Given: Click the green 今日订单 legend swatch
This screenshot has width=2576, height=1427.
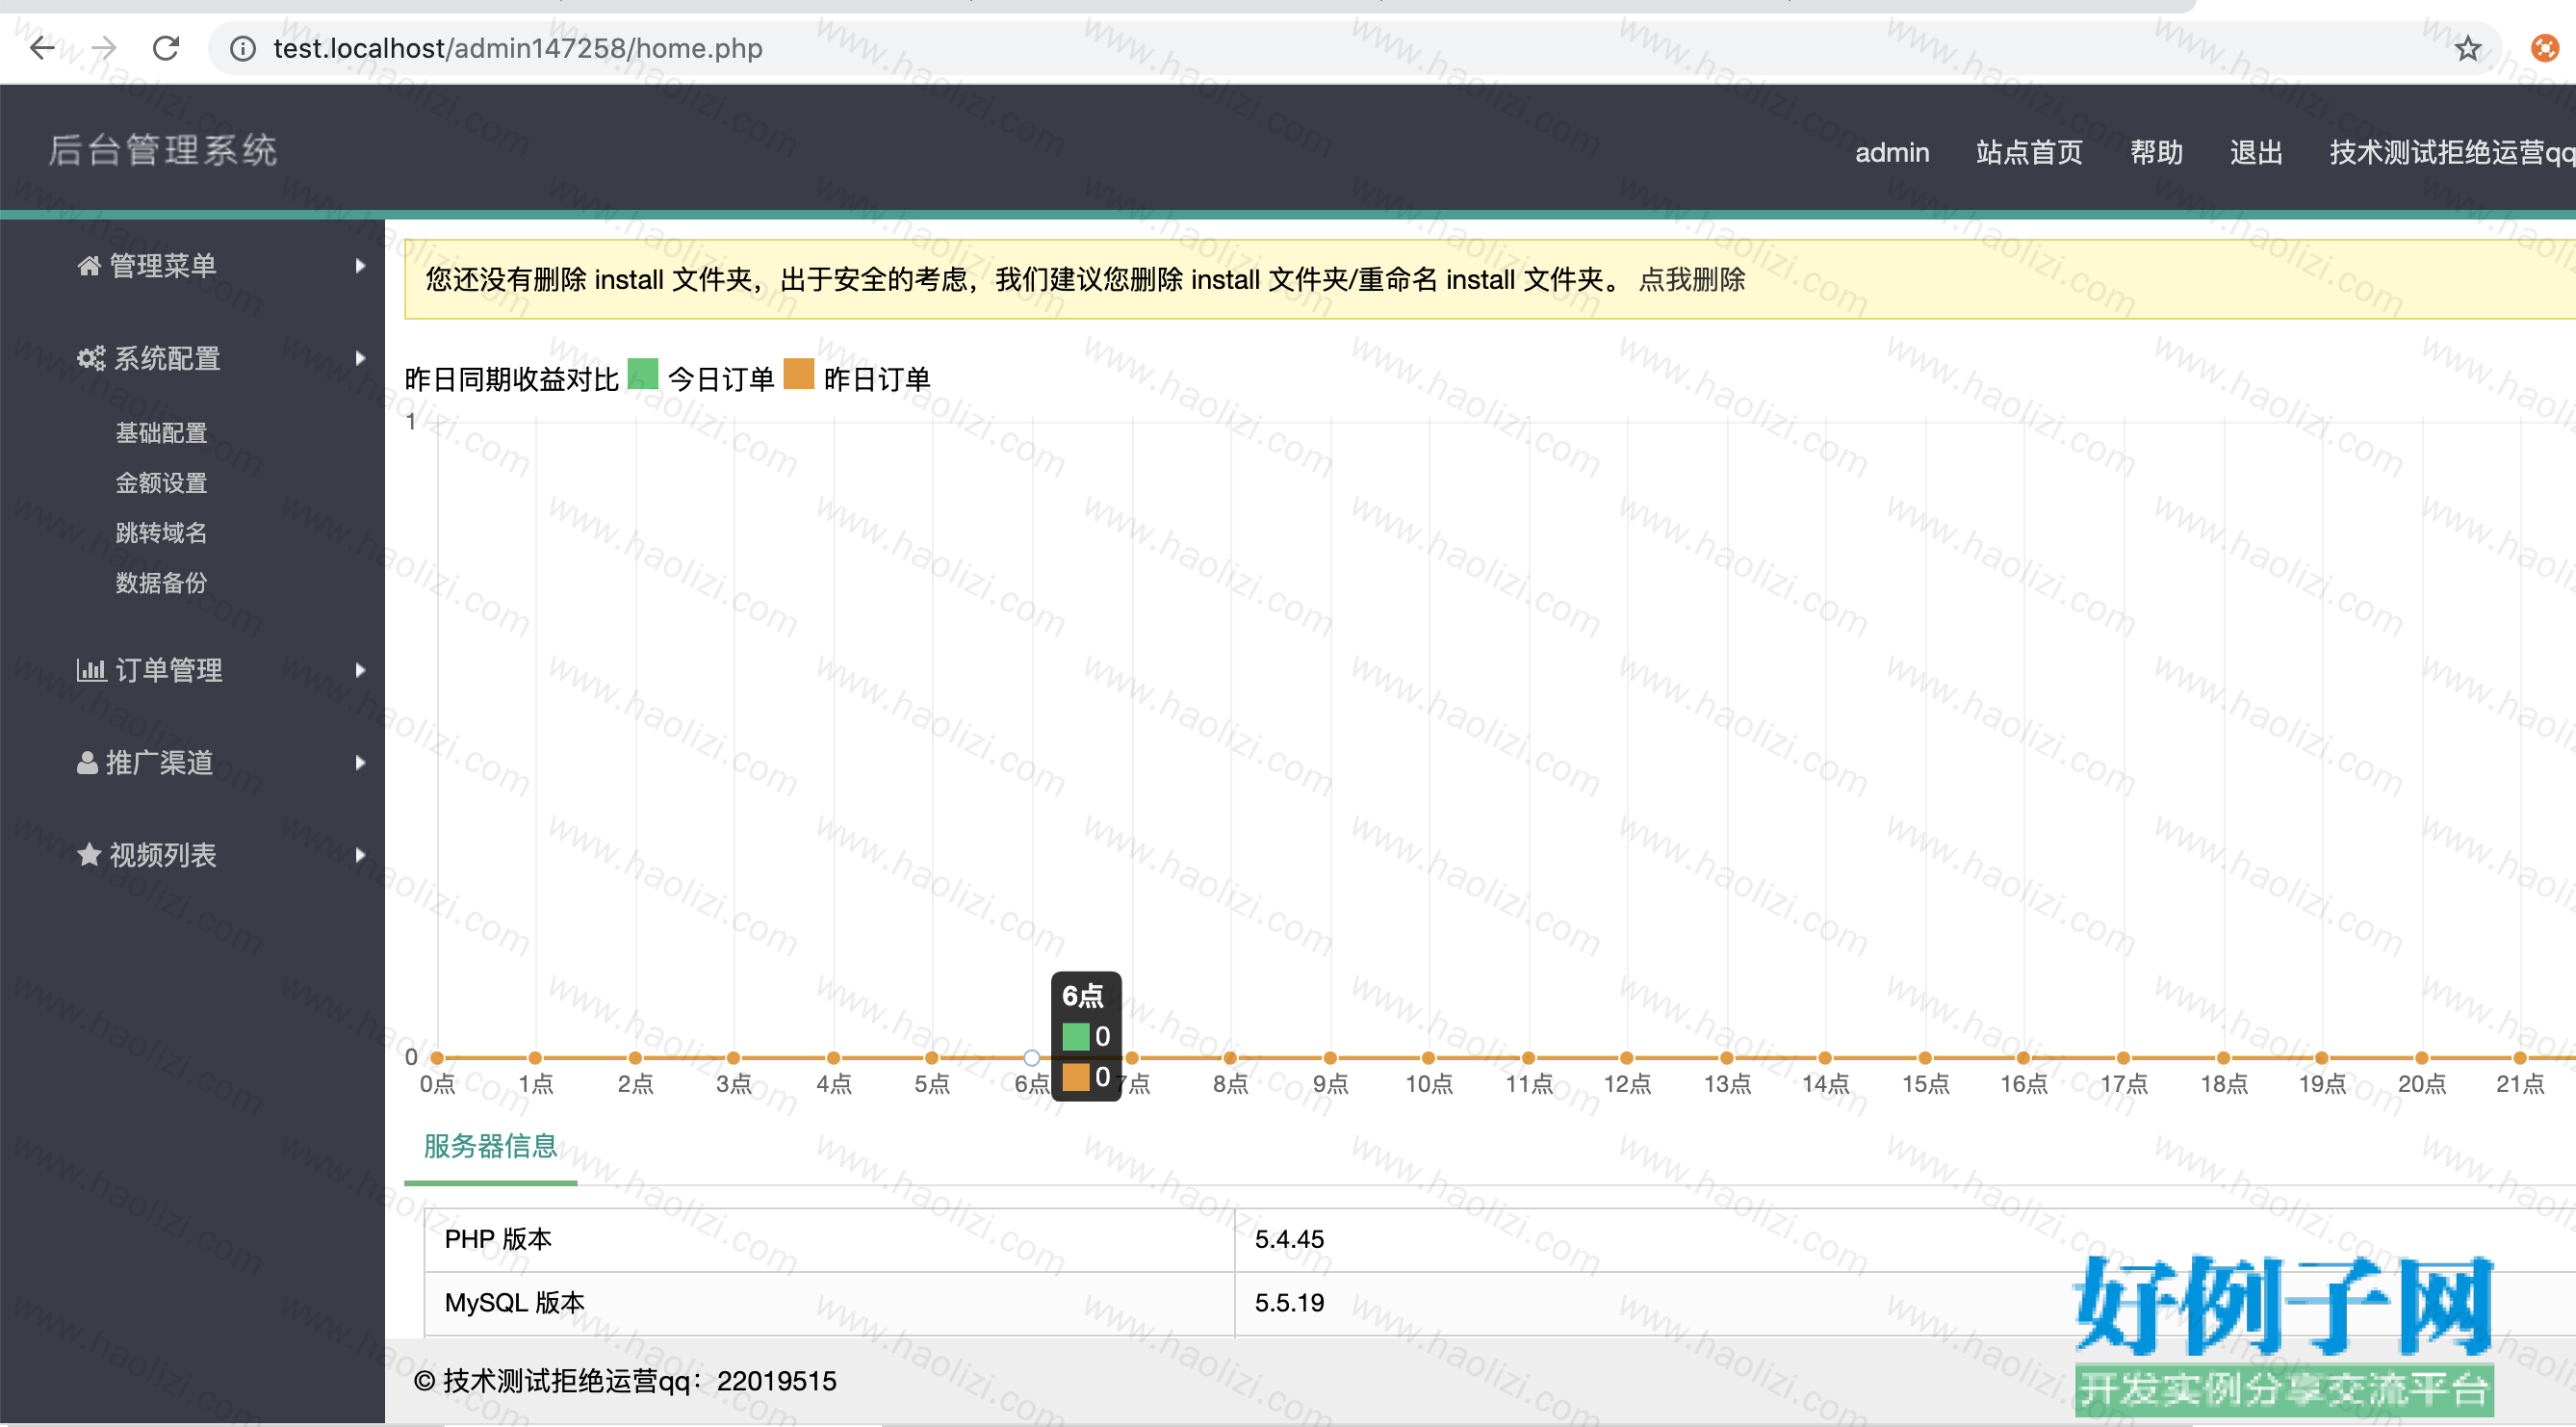Looking at the screenshot, I should pyautogui.click(x=643, y=374).
